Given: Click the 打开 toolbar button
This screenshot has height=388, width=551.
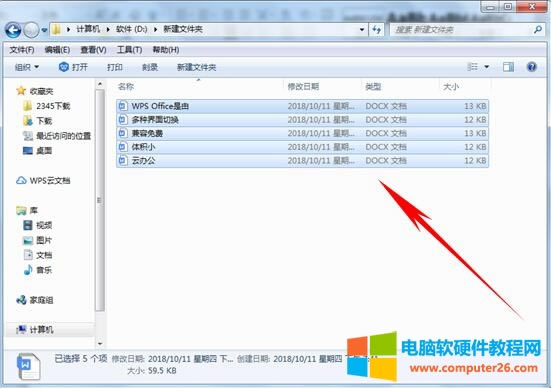Looking at the screenshot, I should pos(73,67).
